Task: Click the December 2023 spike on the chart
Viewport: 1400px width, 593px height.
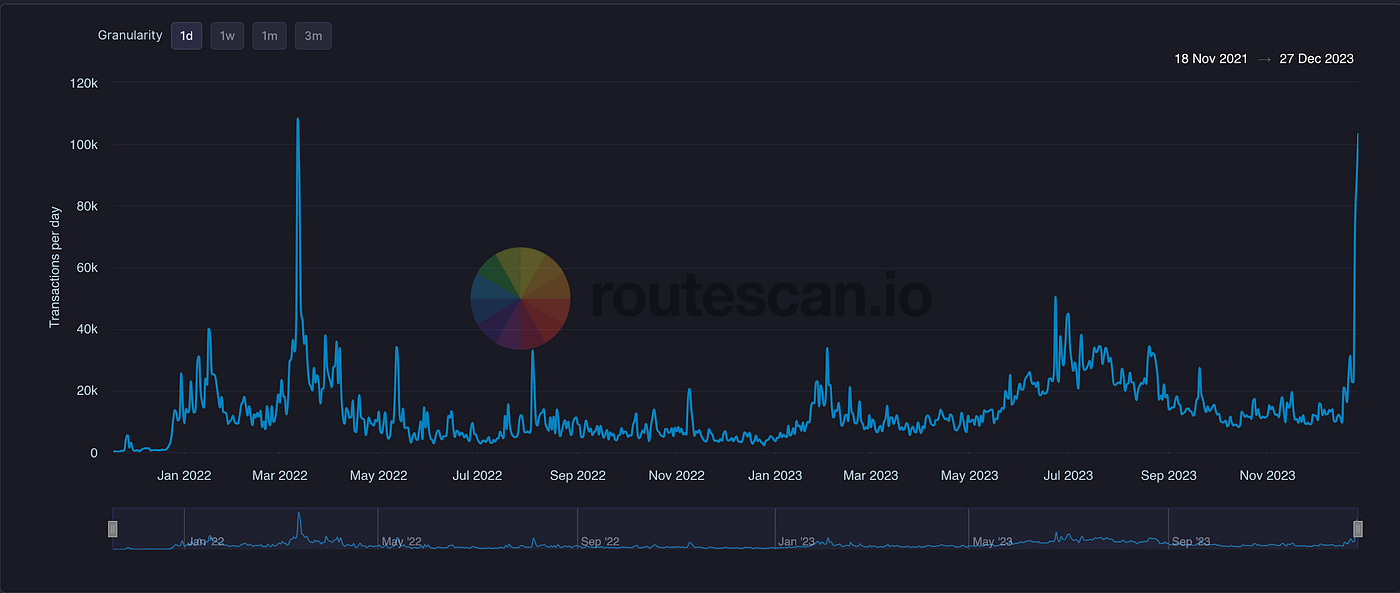Action: [x=1357, y=135]
